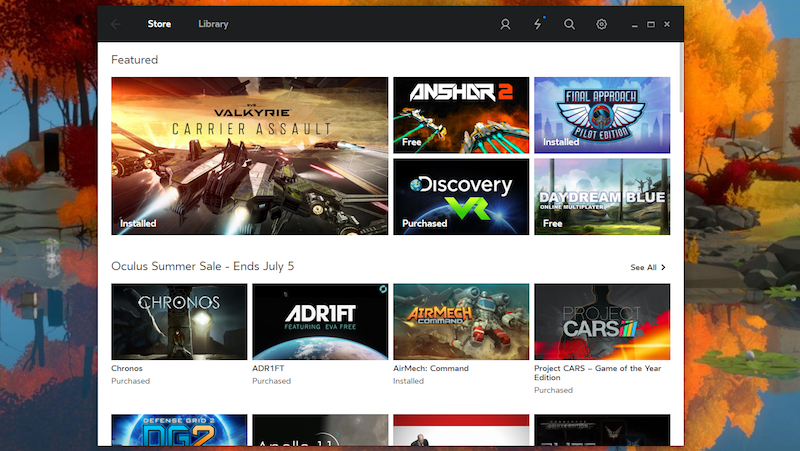The height and width of the screenshot is (451, 800).
Task: Minimize the Oculus window
Action: (635, 24)
